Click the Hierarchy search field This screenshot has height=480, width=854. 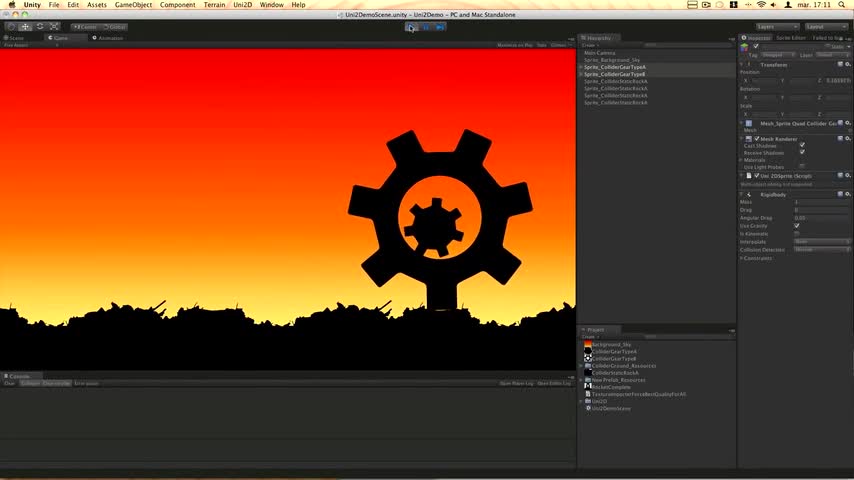[687, 45]
